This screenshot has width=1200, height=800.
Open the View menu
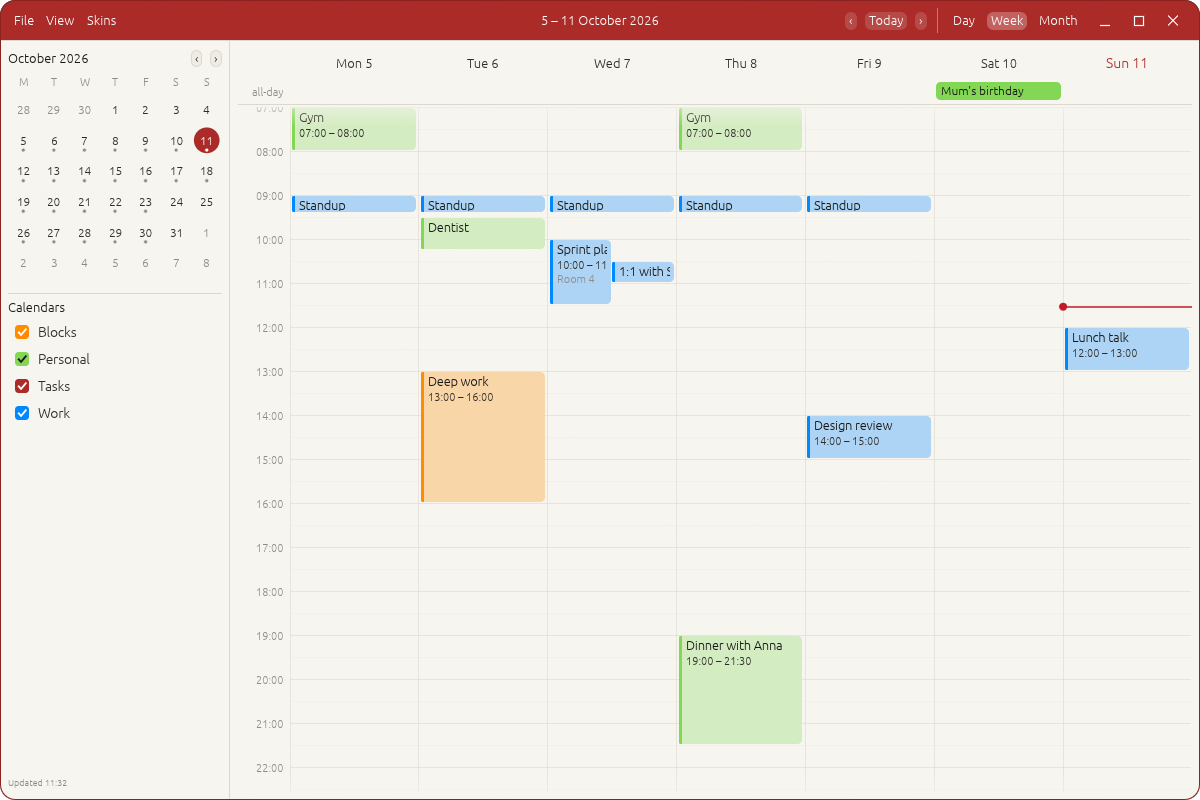click(x=60, y=21)
